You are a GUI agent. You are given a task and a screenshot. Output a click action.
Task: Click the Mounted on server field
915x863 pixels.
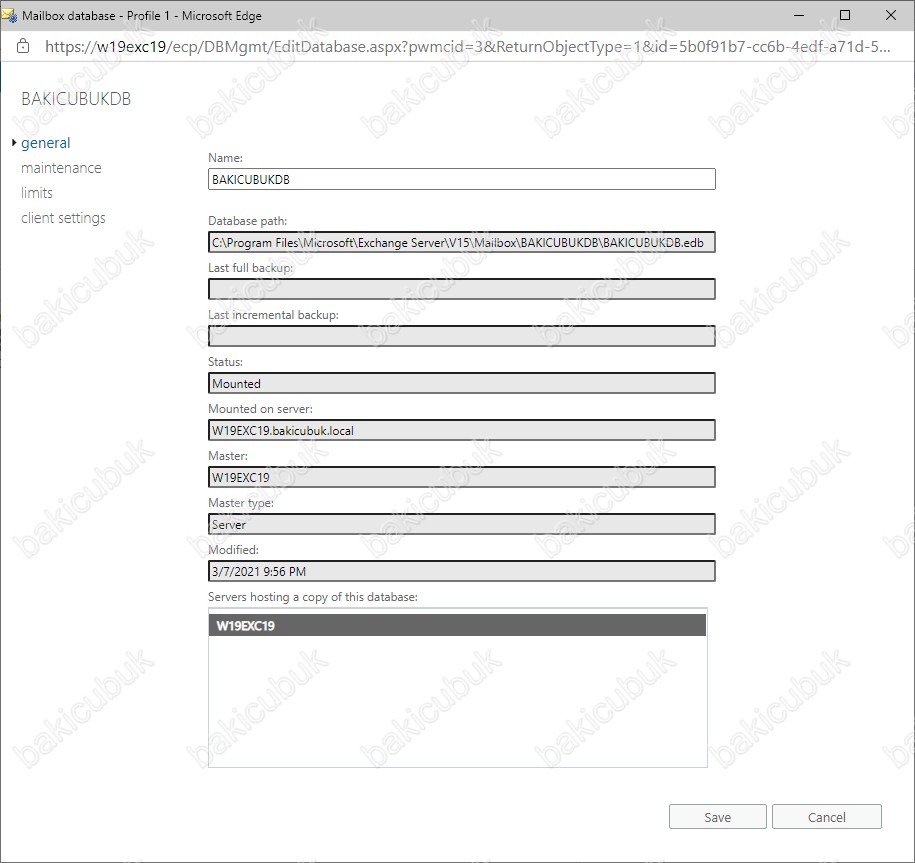tap(462, 431)
